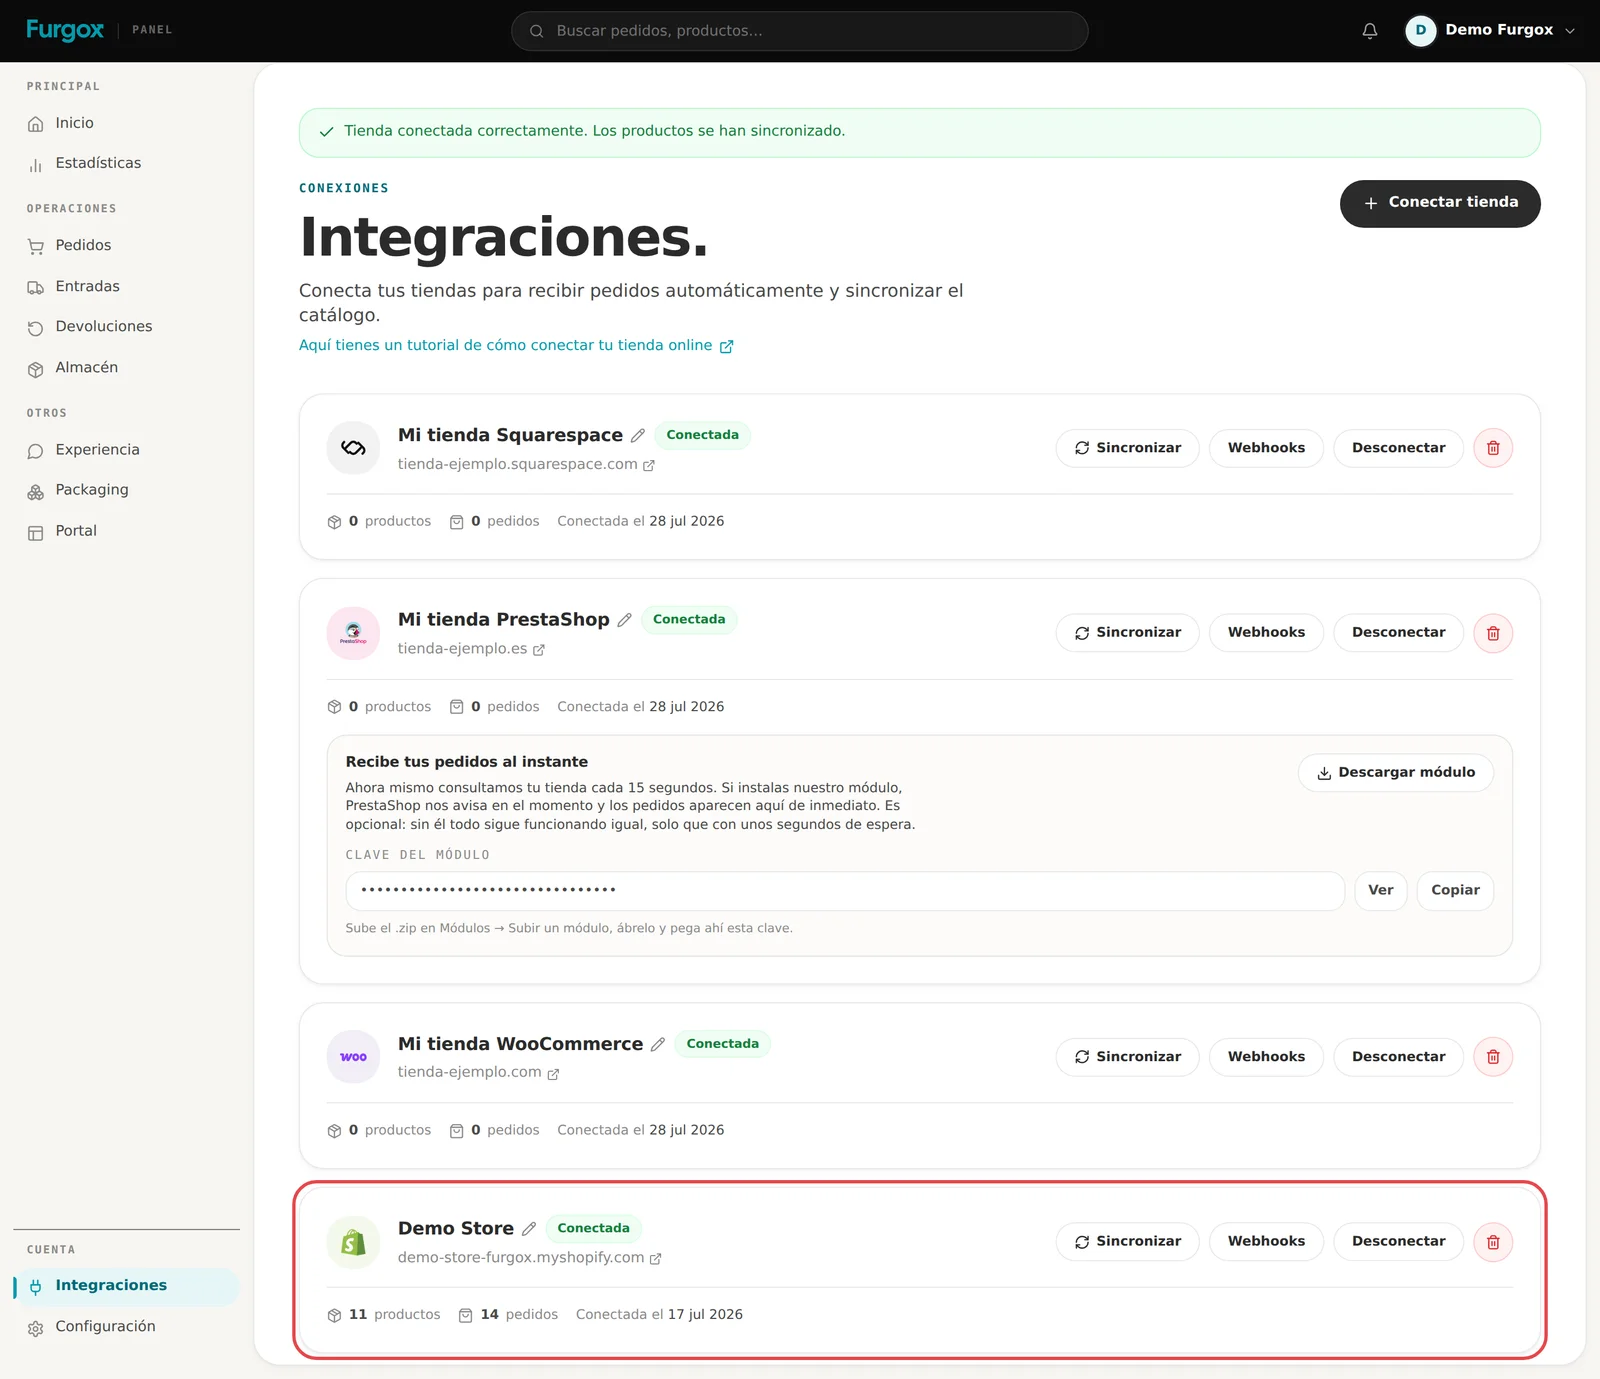
Task: Click the success message about synced products
Action: click(x=919, y=132)
